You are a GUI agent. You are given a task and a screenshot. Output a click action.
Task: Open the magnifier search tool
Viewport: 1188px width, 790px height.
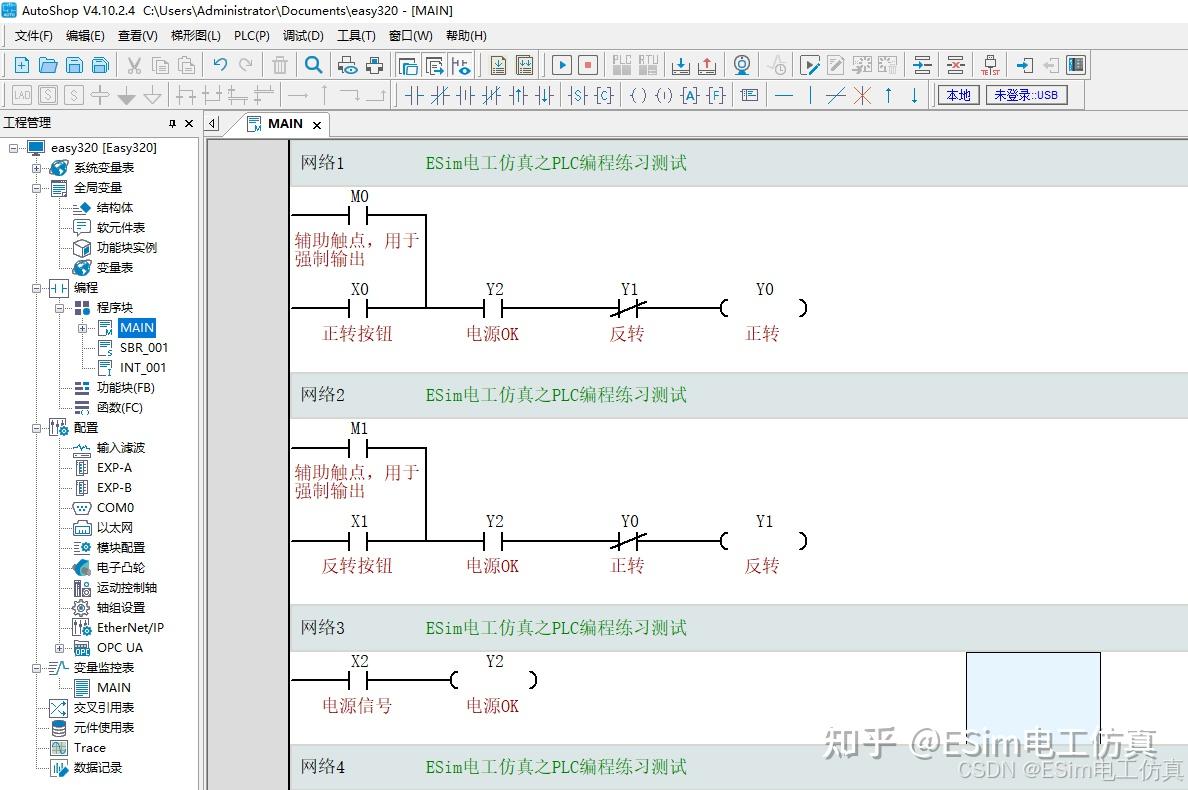314,65
